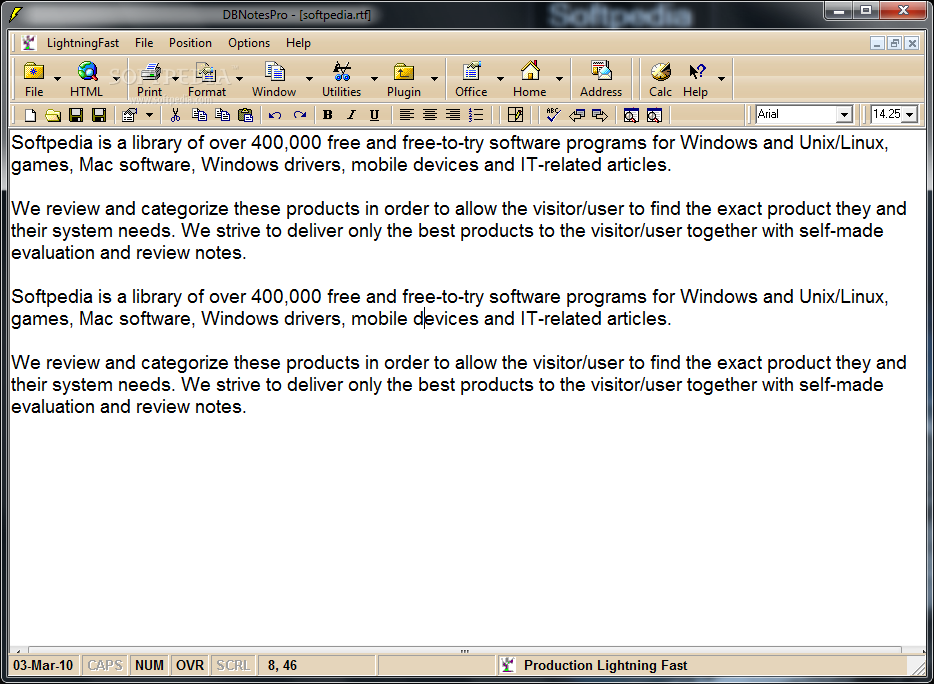The width and height of the screenshot is (934, 684).
Task: Click the 03-Mar-10 date in the status bar
Action: click(x=43, y=666)
